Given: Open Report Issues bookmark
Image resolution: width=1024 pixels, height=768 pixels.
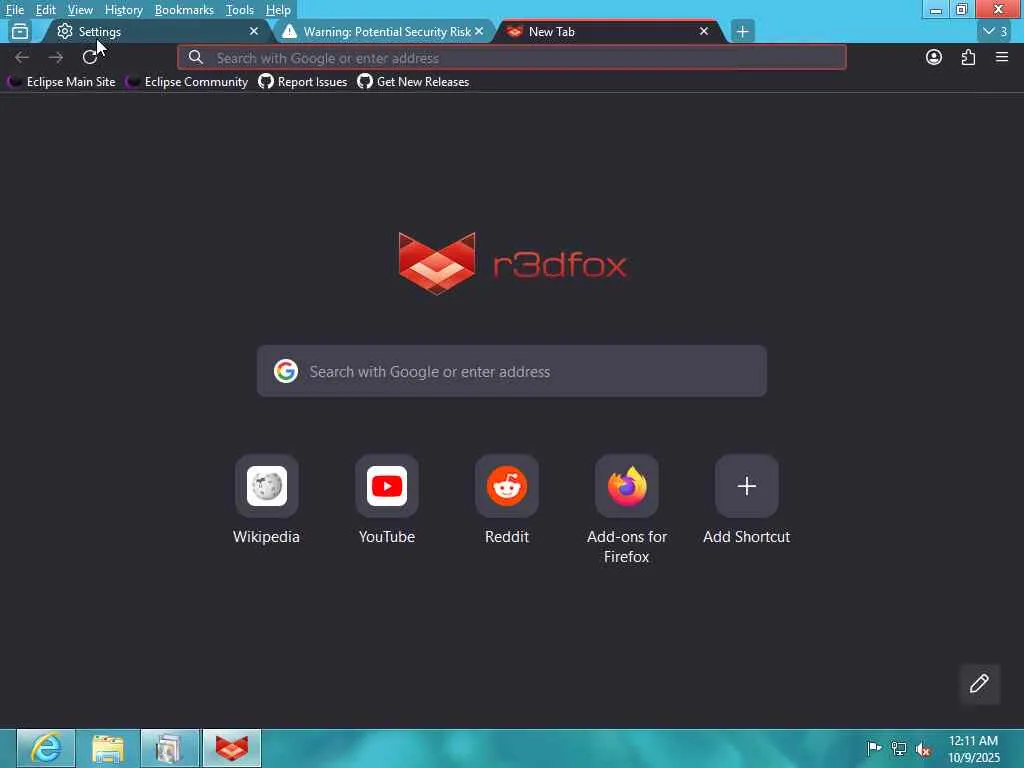Looking at the screenshot, I should click(x=302, y=82).
